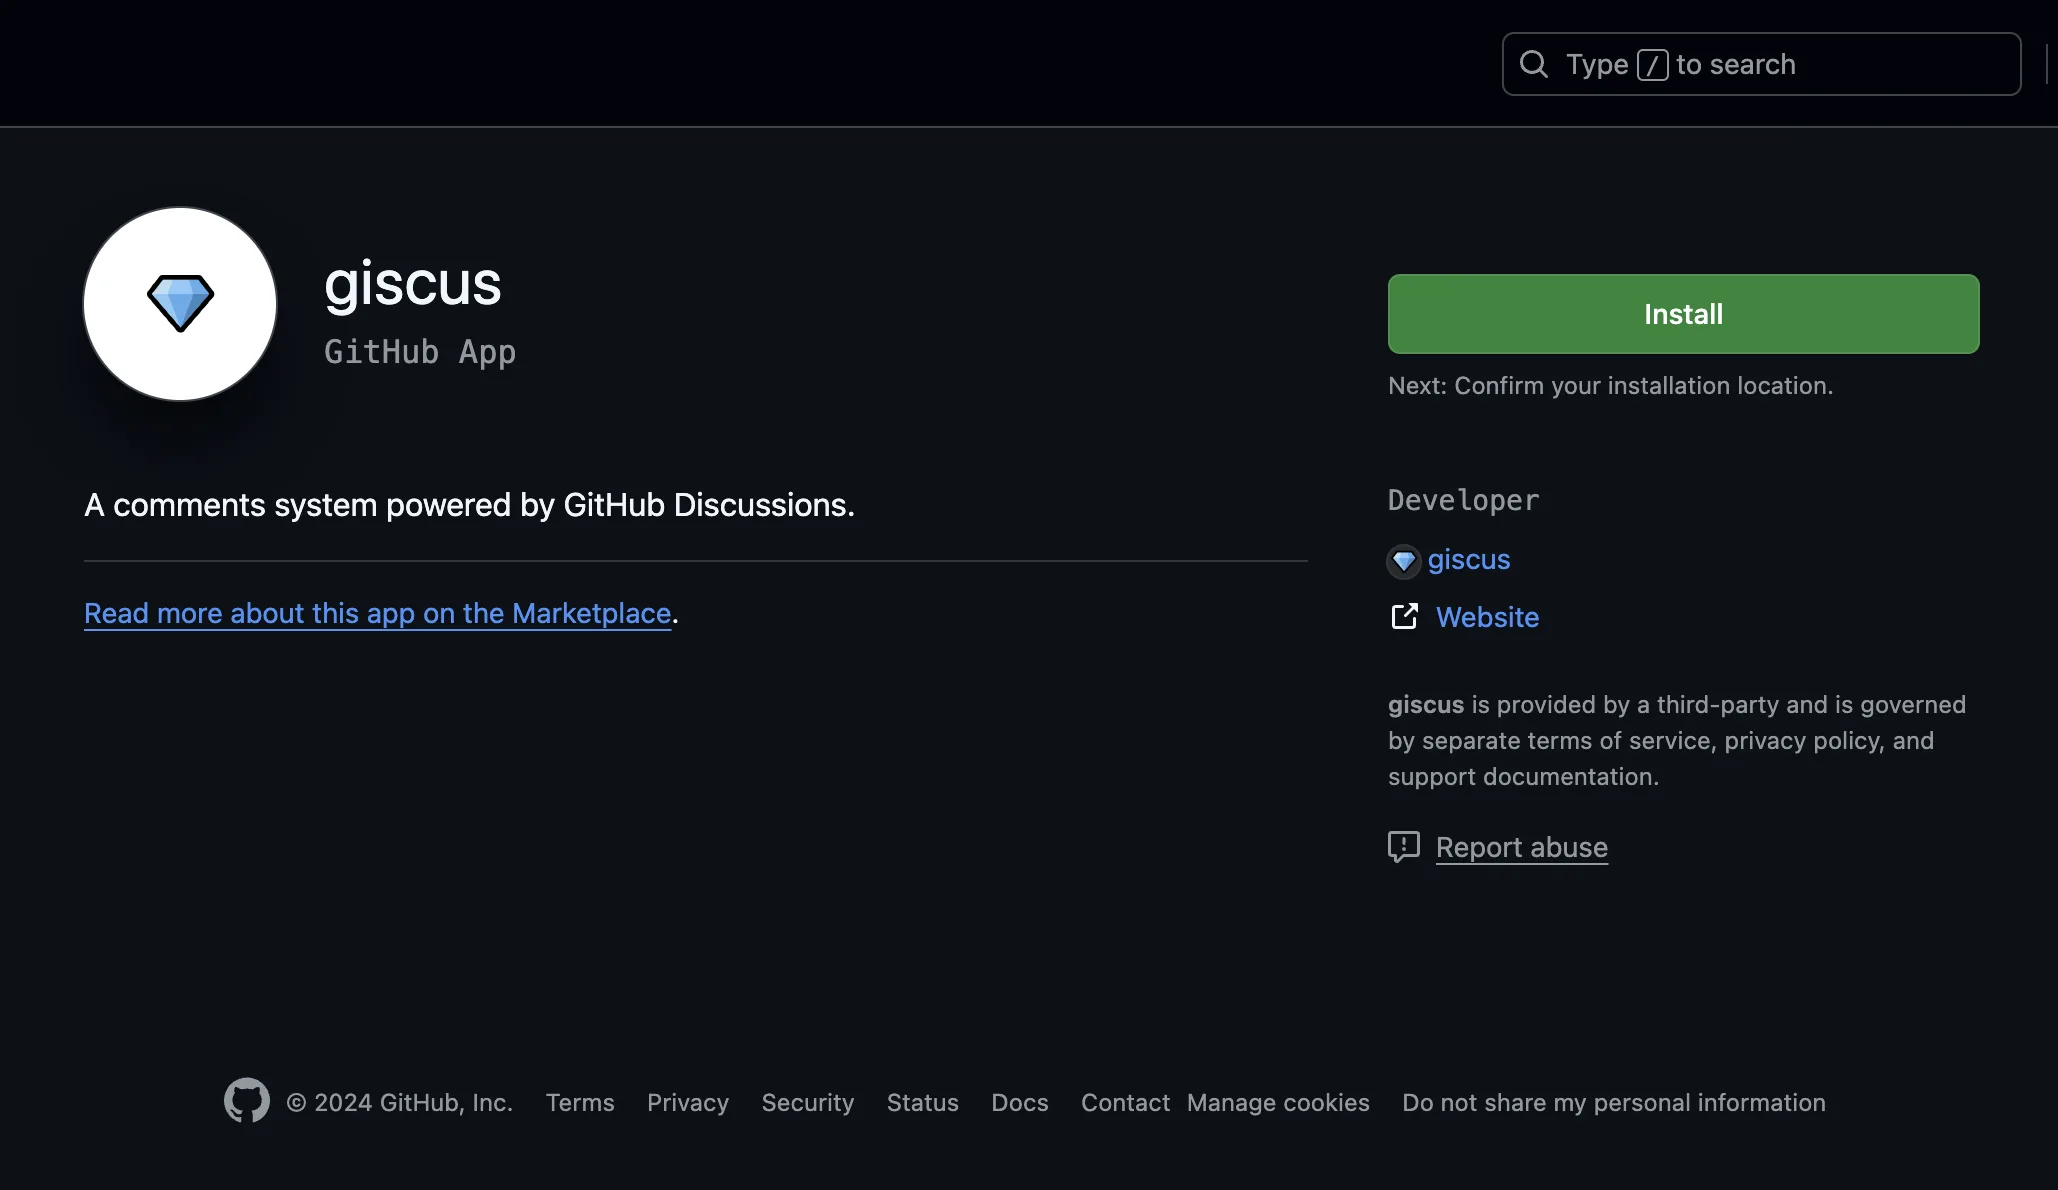Click the 'GitHub App' subtitle text
2058x1190 pixels.
click(x=420, y=352)
